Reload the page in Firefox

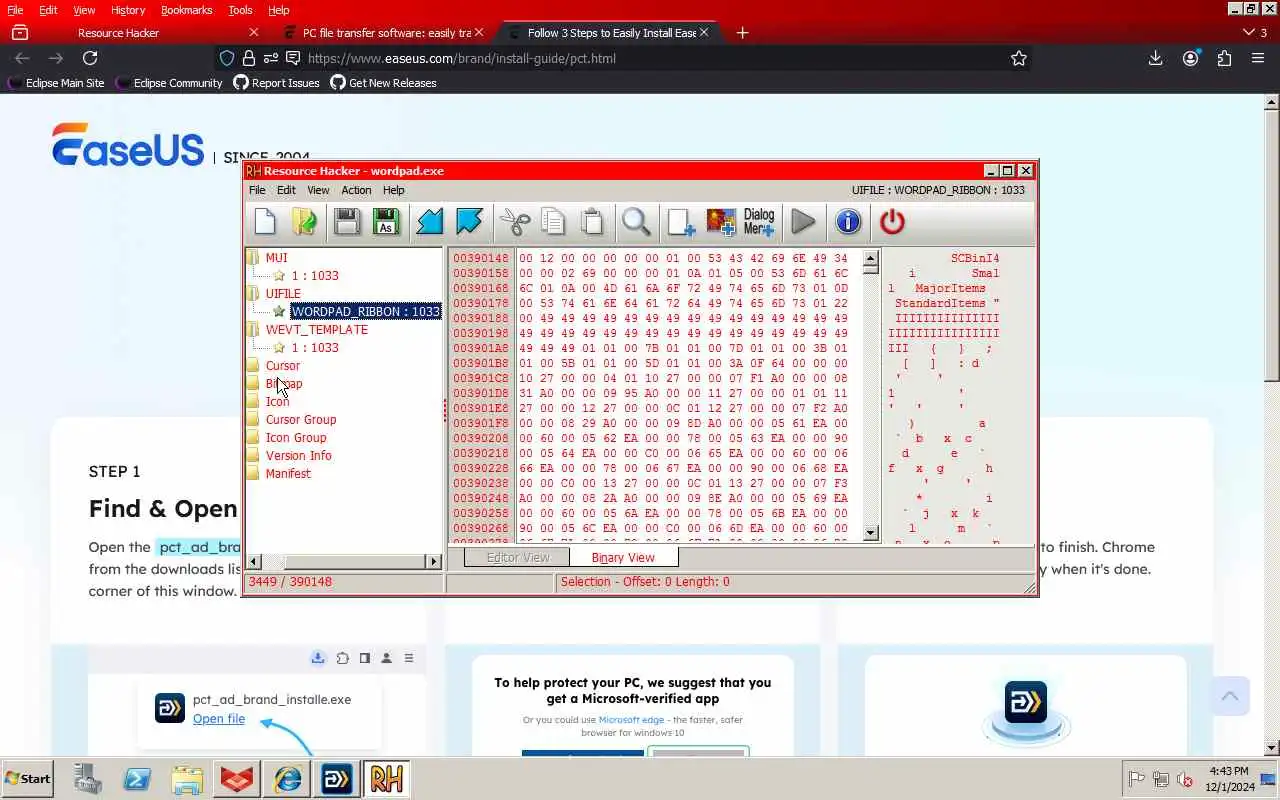tap(90, 58)
